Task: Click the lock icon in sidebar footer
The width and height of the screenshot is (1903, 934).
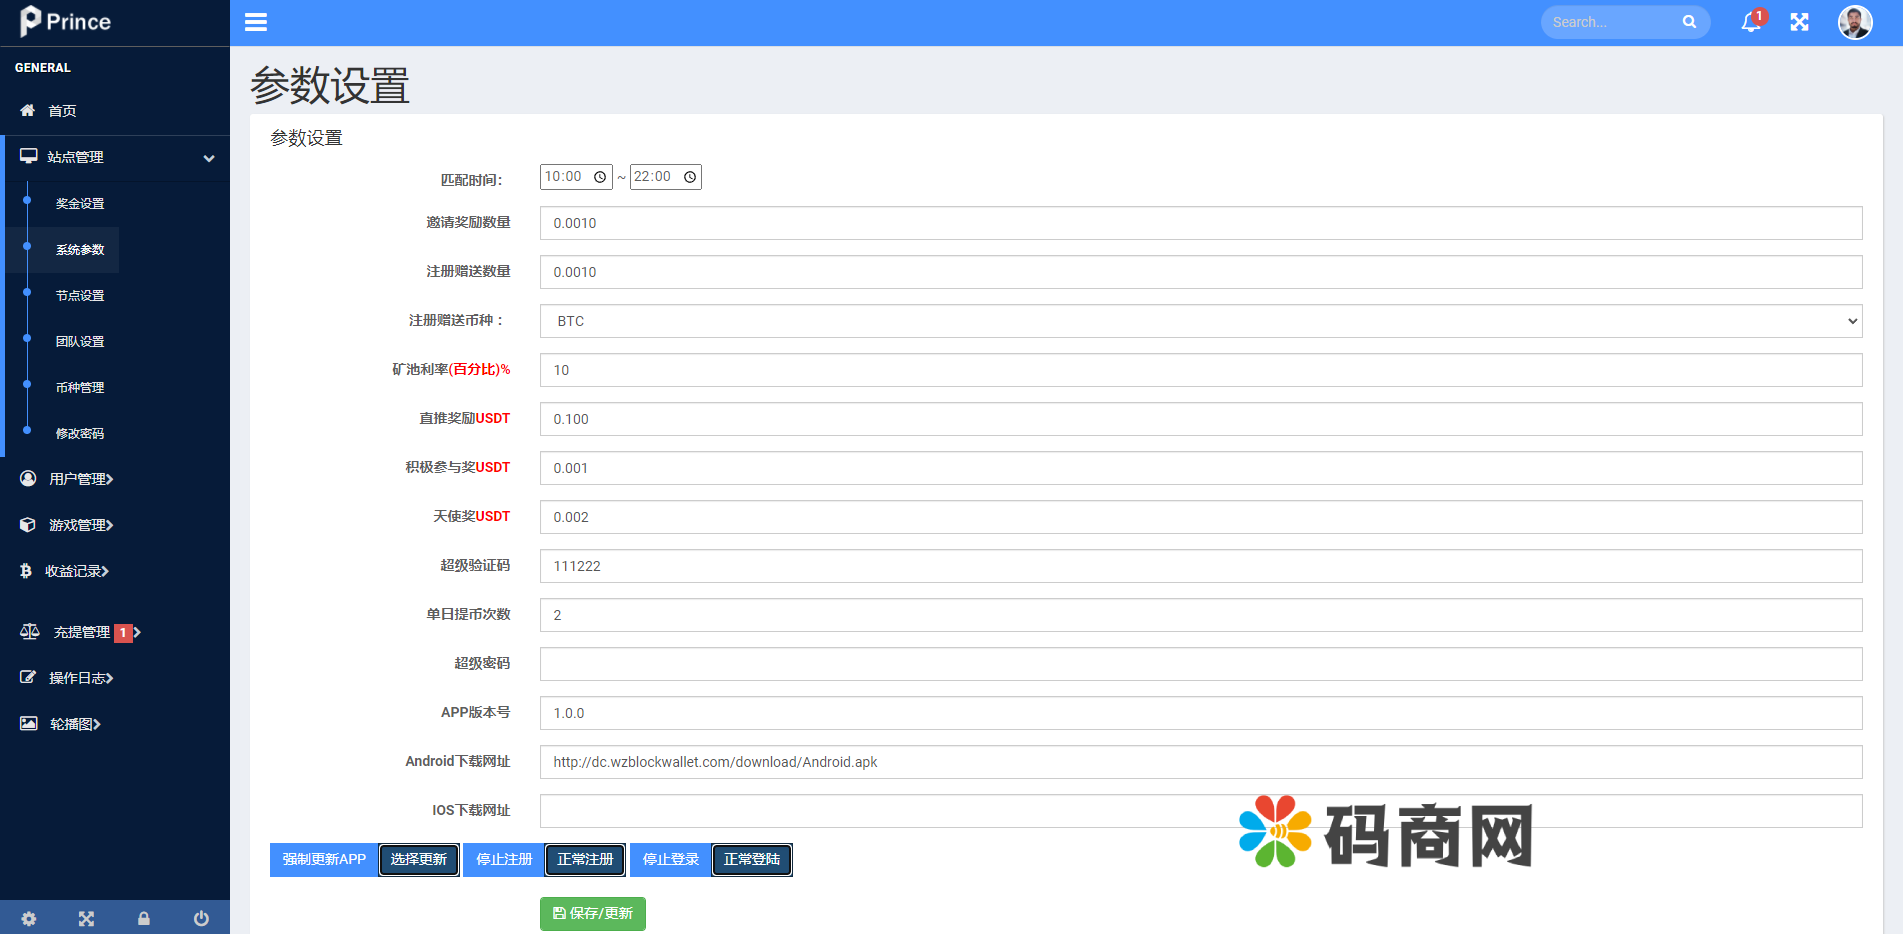Action: coord(144,918)
